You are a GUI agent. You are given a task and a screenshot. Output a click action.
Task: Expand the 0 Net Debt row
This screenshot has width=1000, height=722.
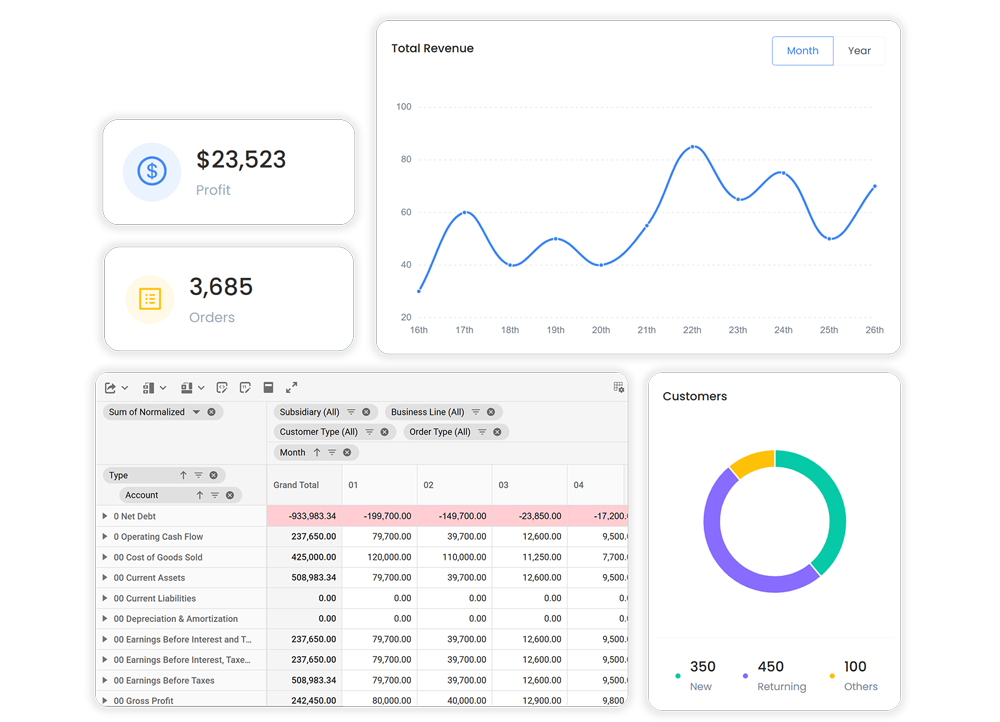pos(105,517)
